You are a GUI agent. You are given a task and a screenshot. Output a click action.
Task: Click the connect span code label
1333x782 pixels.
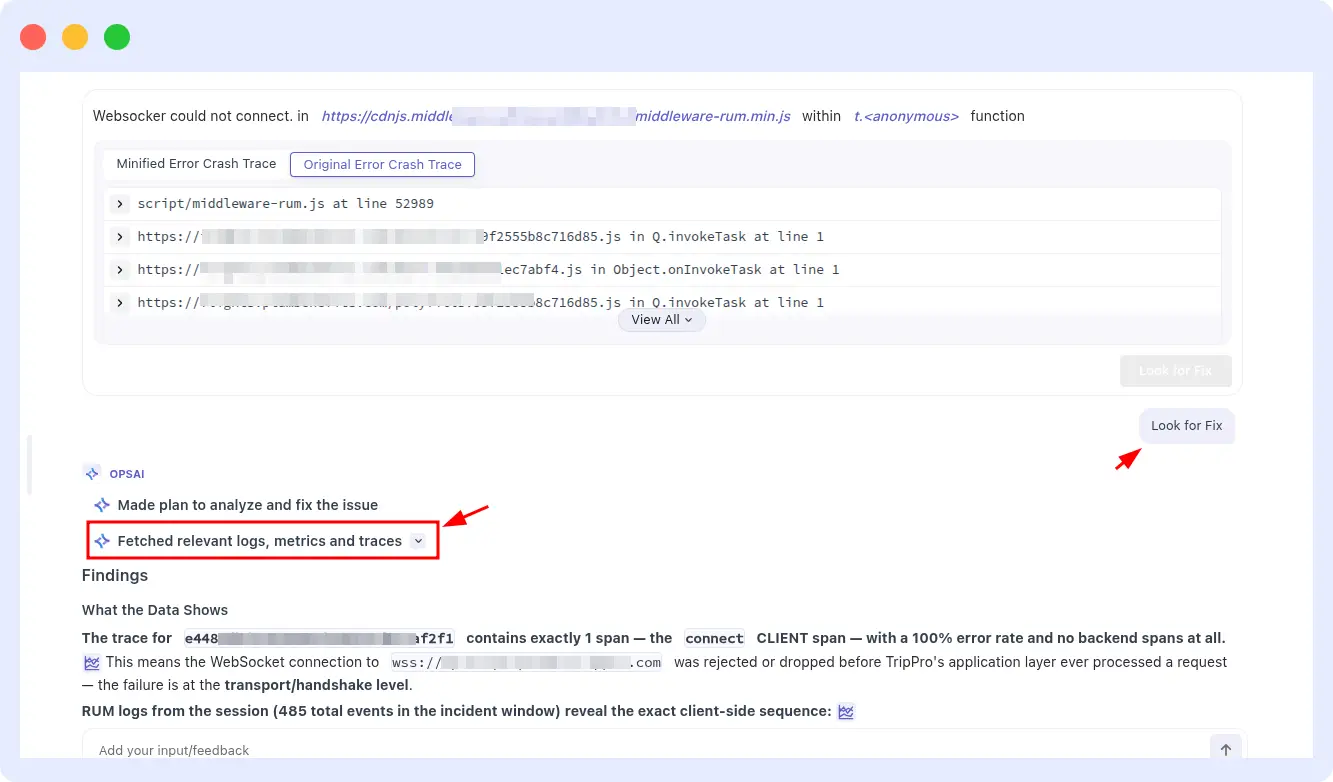coord(714,638)
